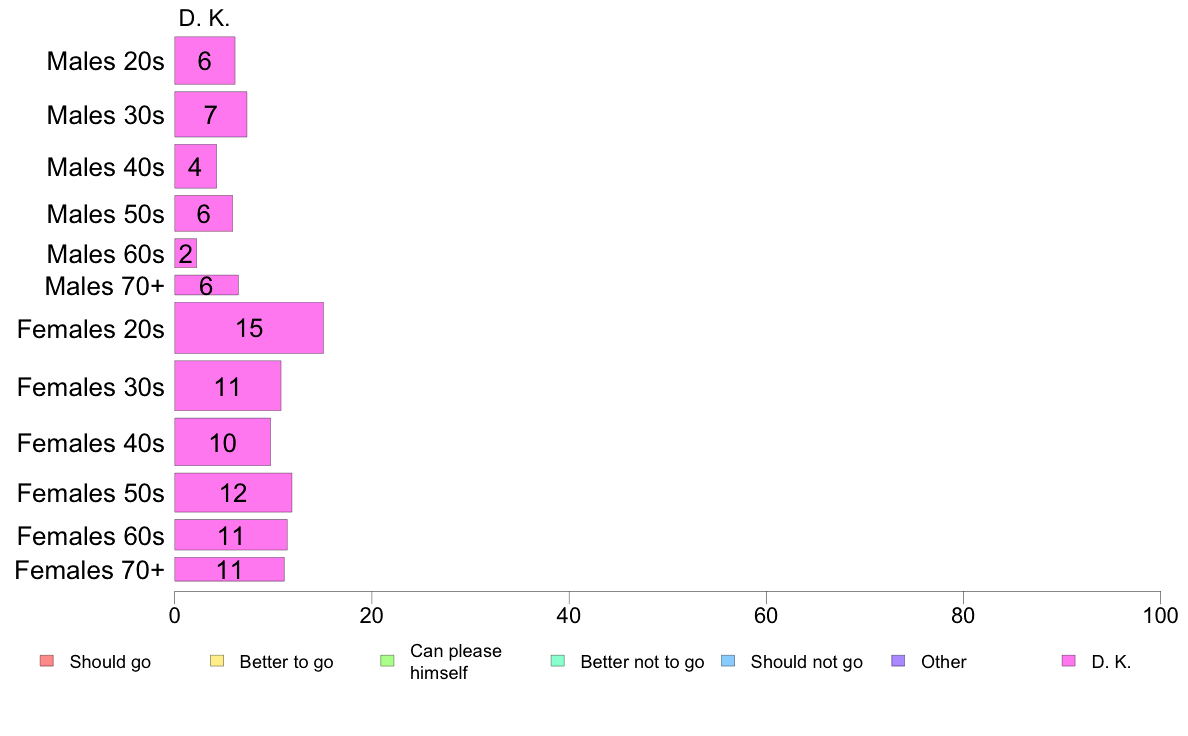
Task: Click the purple Other legend swatch
Action: (x=899, y=661)
